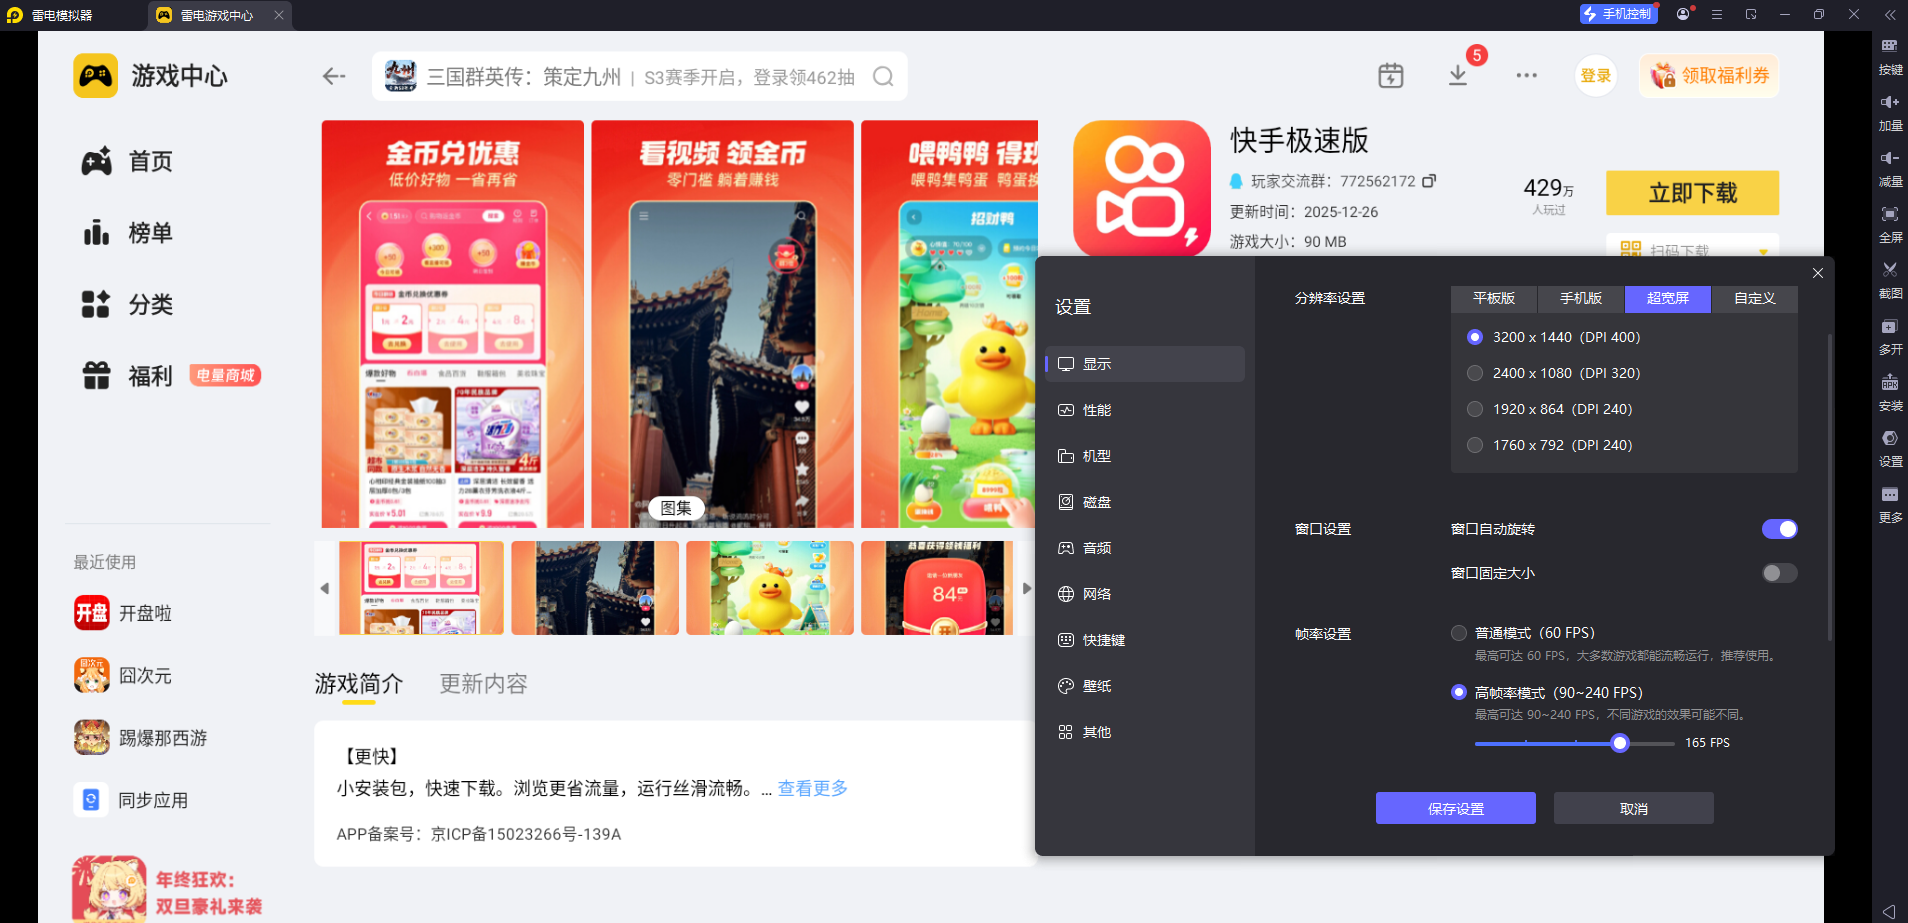Expand the description with 查看更多
Screen dimensions: 1908x923
[x=813, y=788]
